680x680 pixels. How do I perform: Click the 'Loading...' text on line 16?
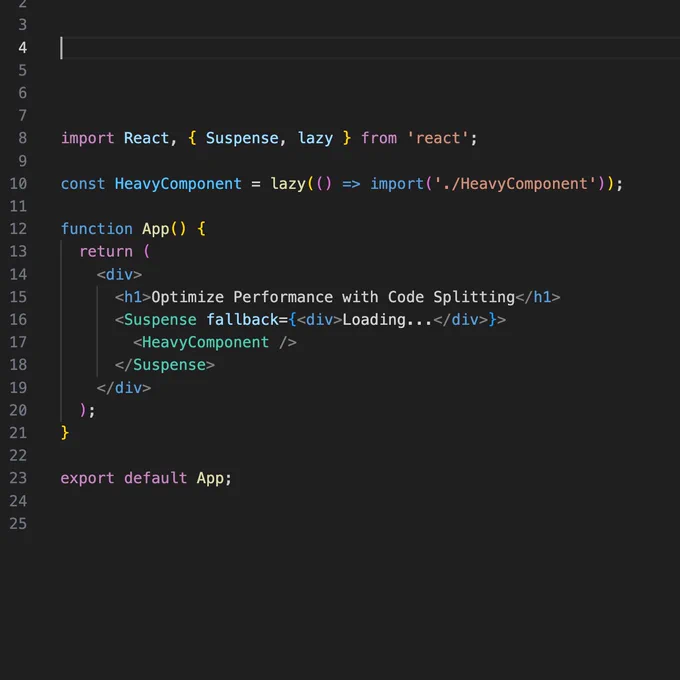pos(388,320)
